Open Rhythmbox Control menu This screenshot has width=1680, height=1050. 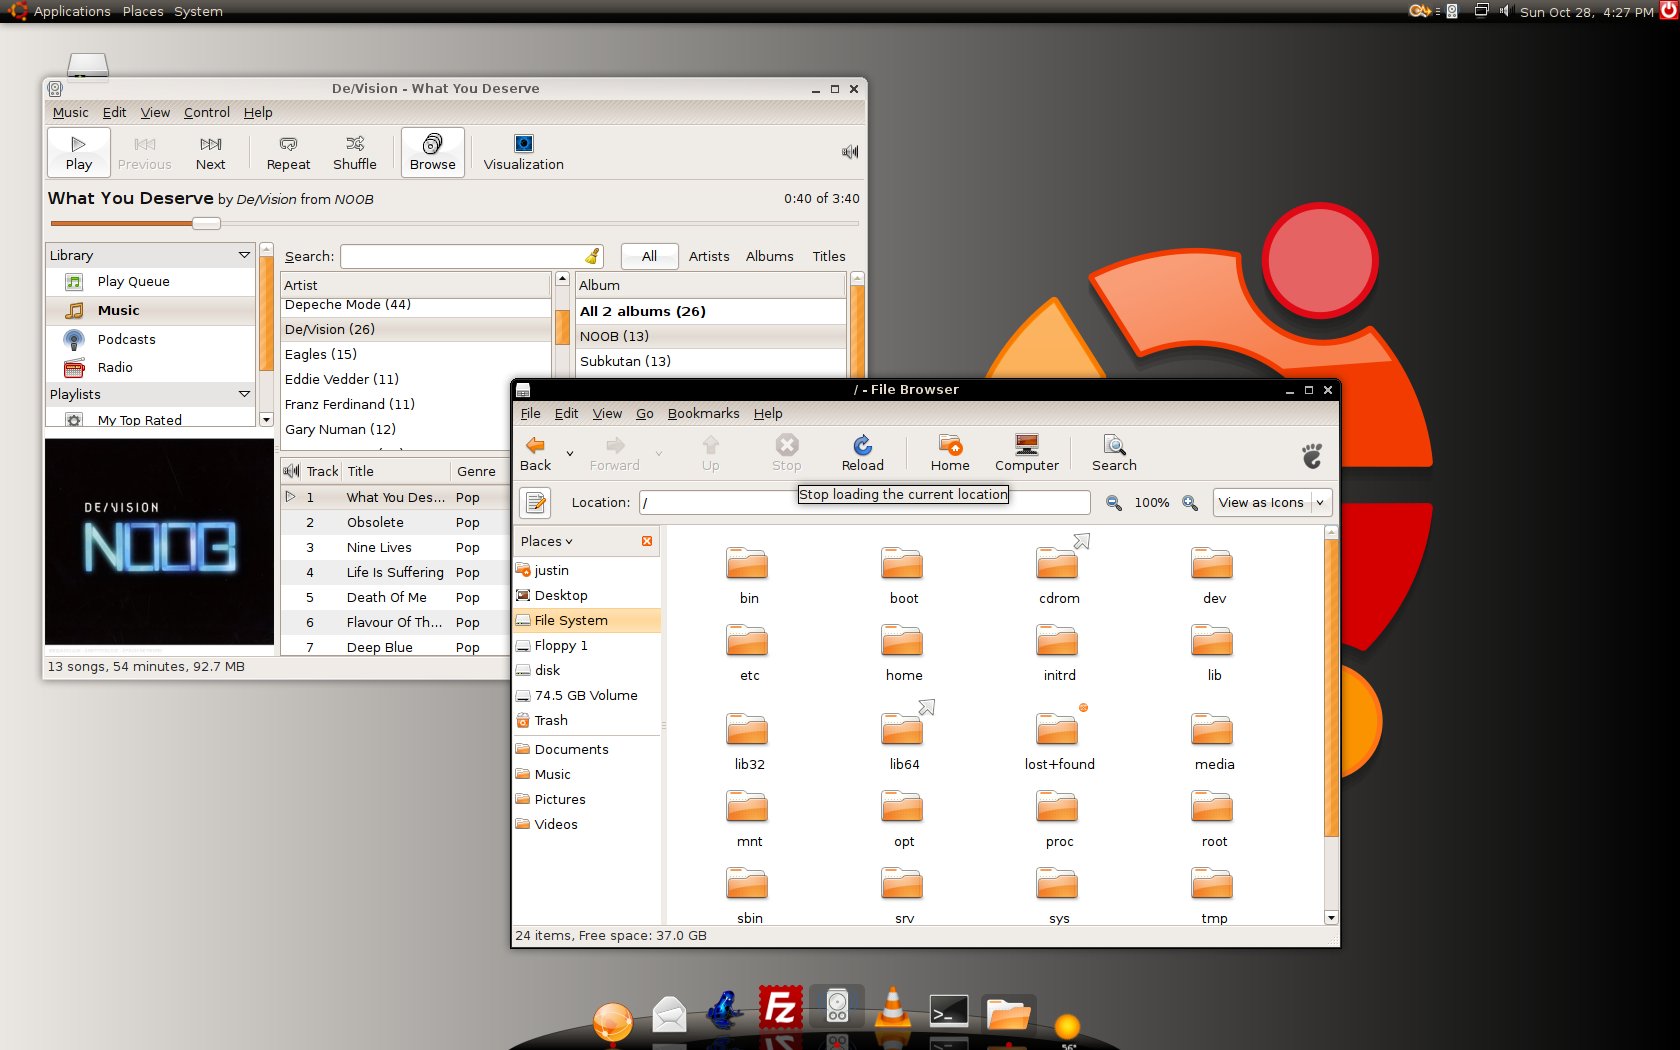(207, 112)
